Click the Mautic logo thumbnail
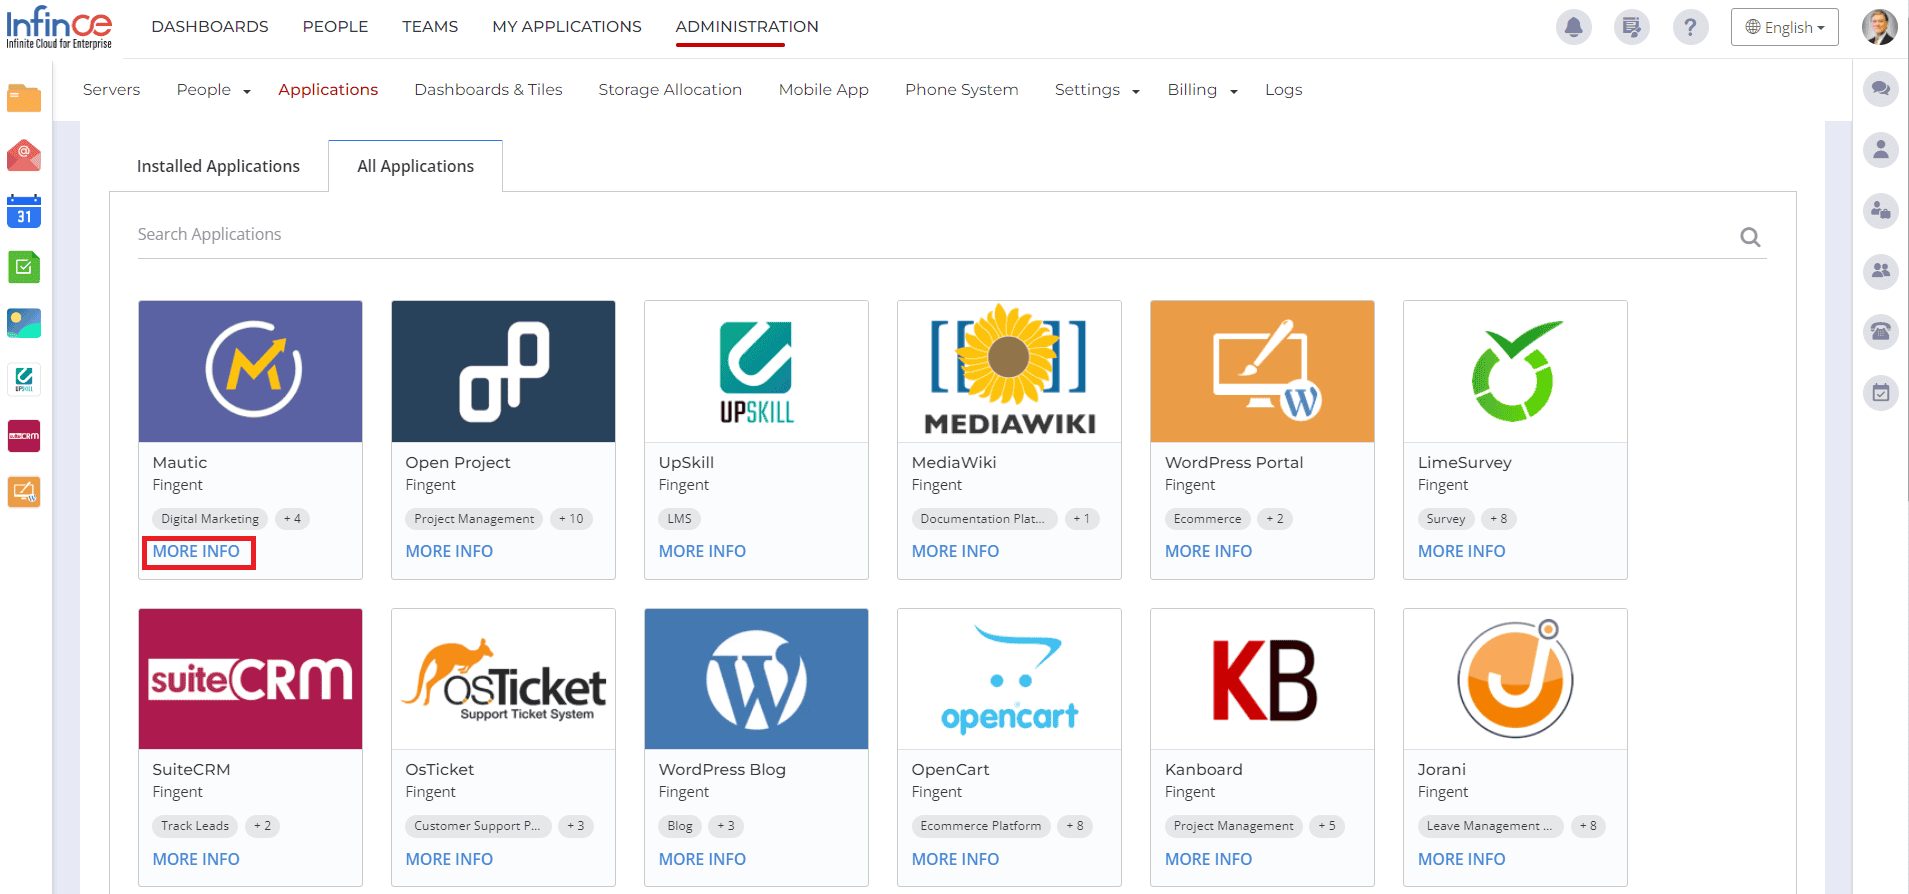1909x894 pixels. coord(250,371)
